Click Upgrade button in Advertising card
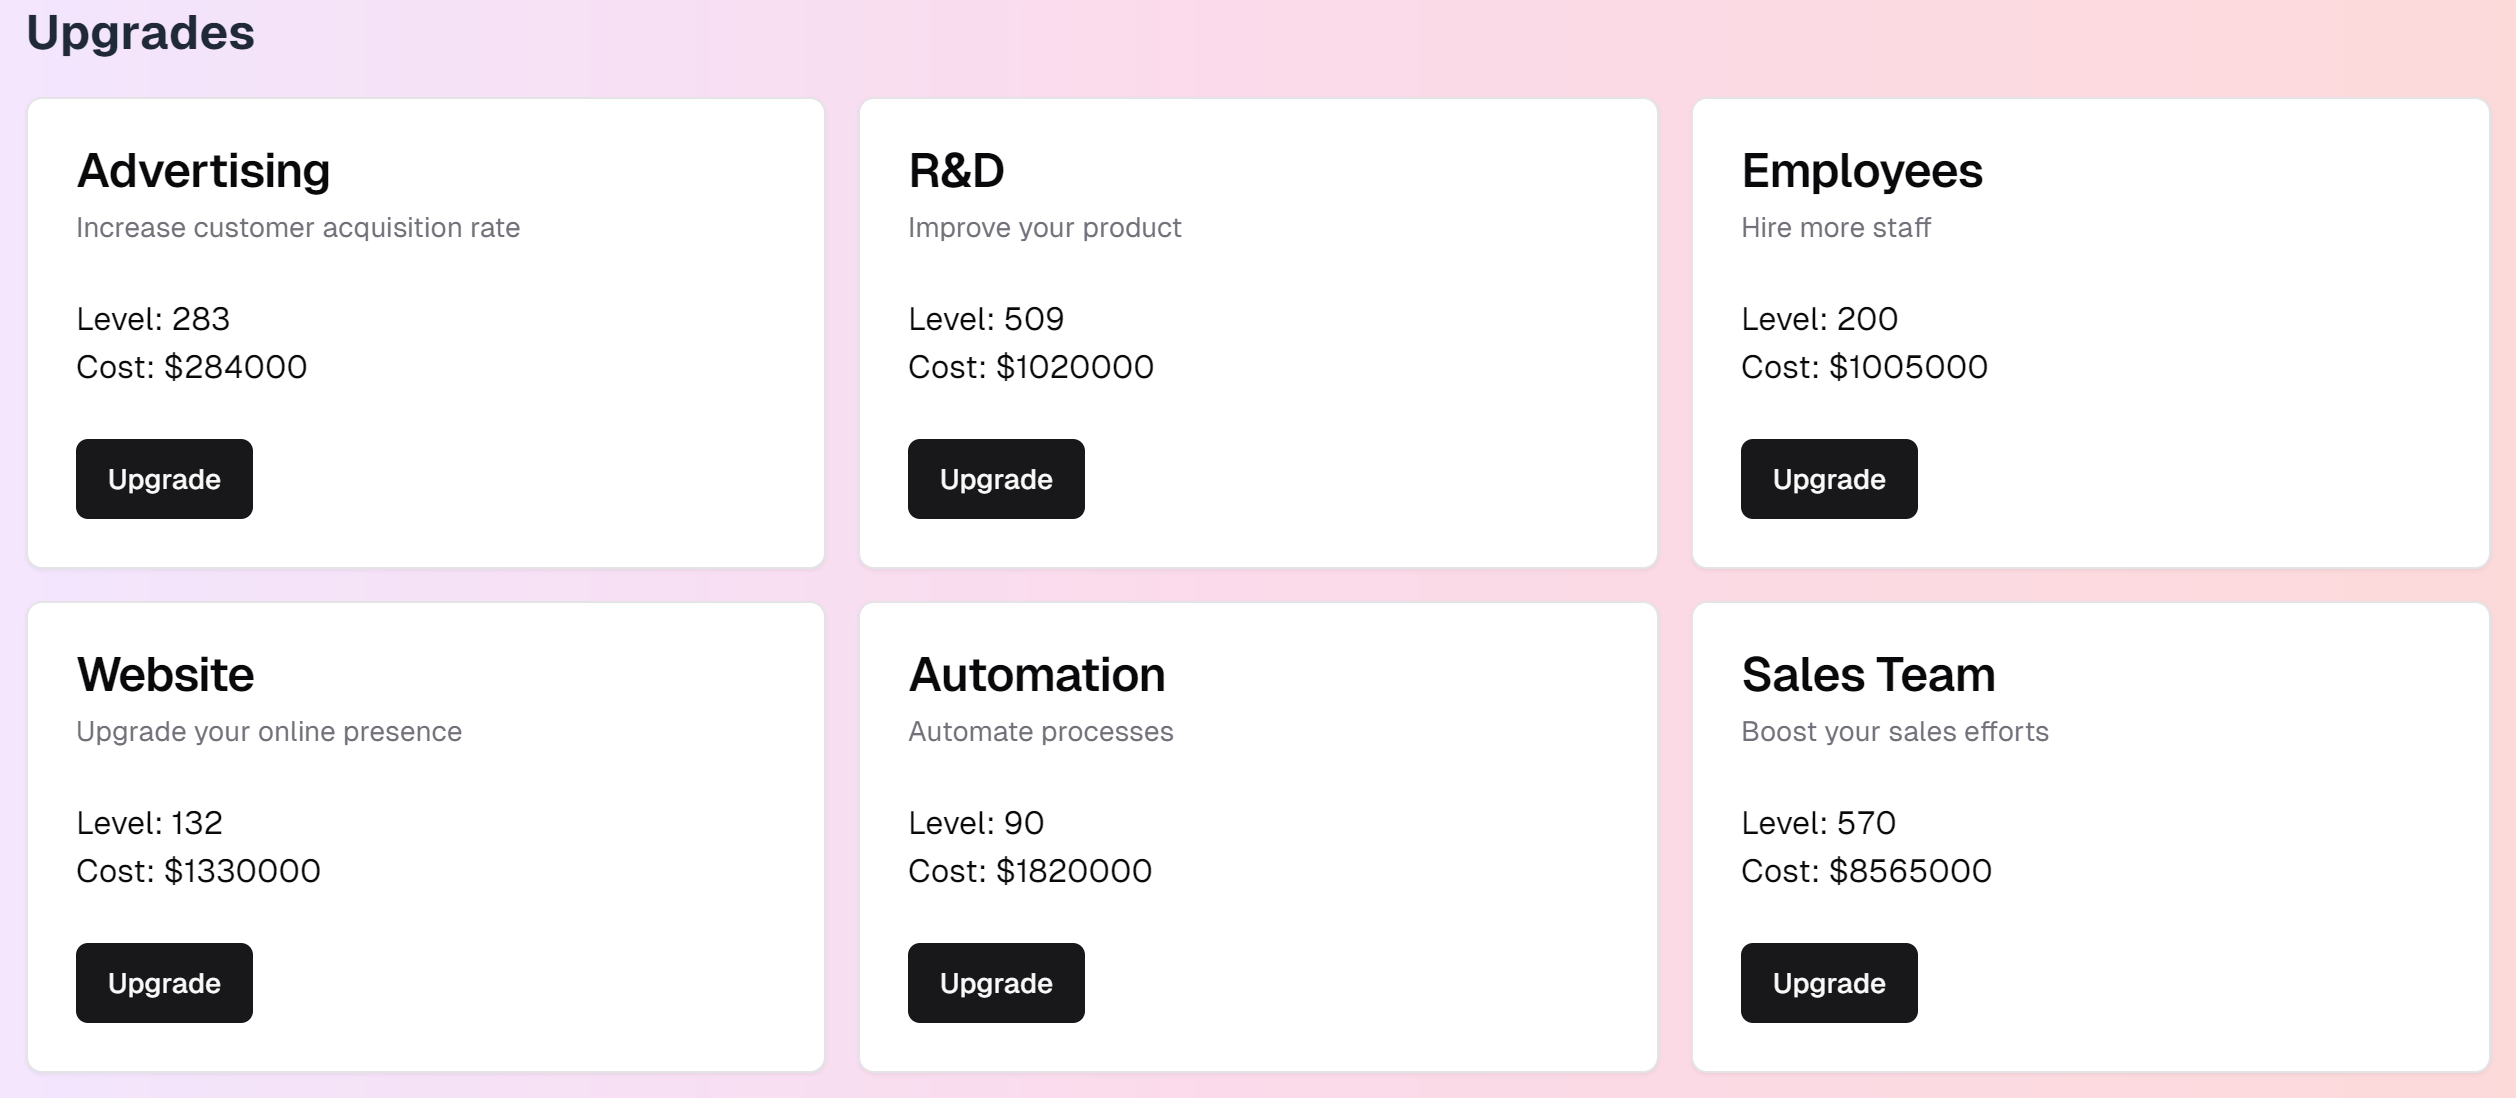 (x=164, y=479)
